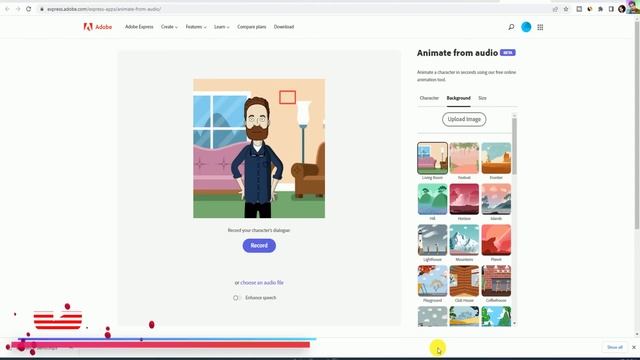Bookmark this page with the star icon
This screenshot has height=360, width=640.
(x=566, y=9)
